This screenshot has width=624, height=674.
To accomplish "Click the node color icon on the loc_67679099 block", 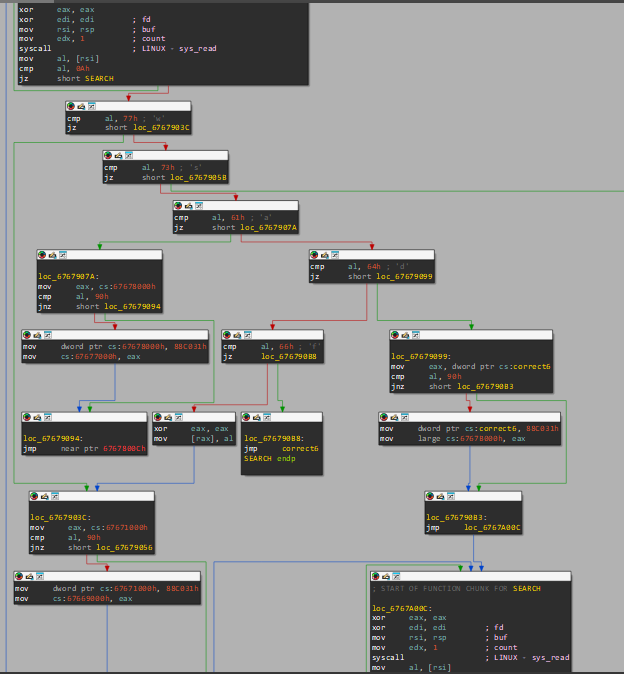I will [395, 334].
